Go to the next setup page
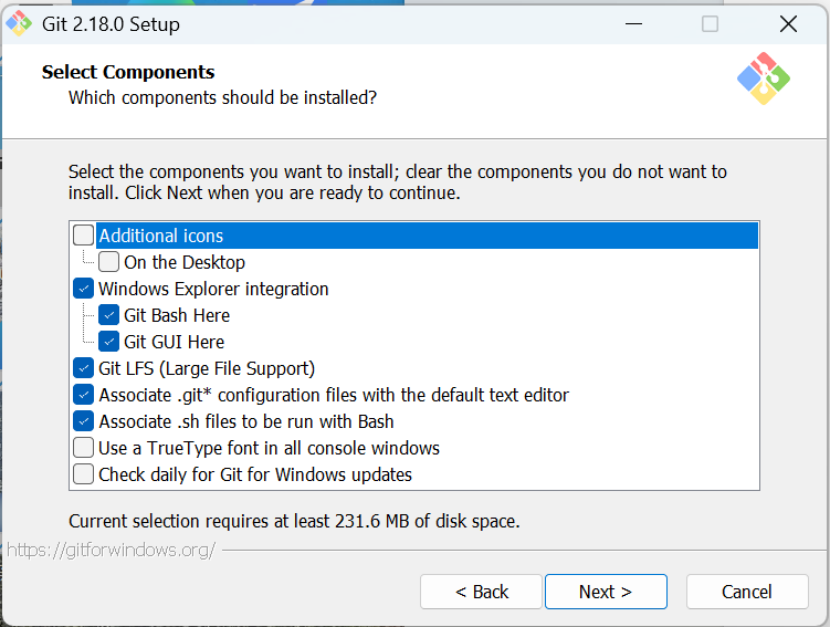 (x=606, y=591)
